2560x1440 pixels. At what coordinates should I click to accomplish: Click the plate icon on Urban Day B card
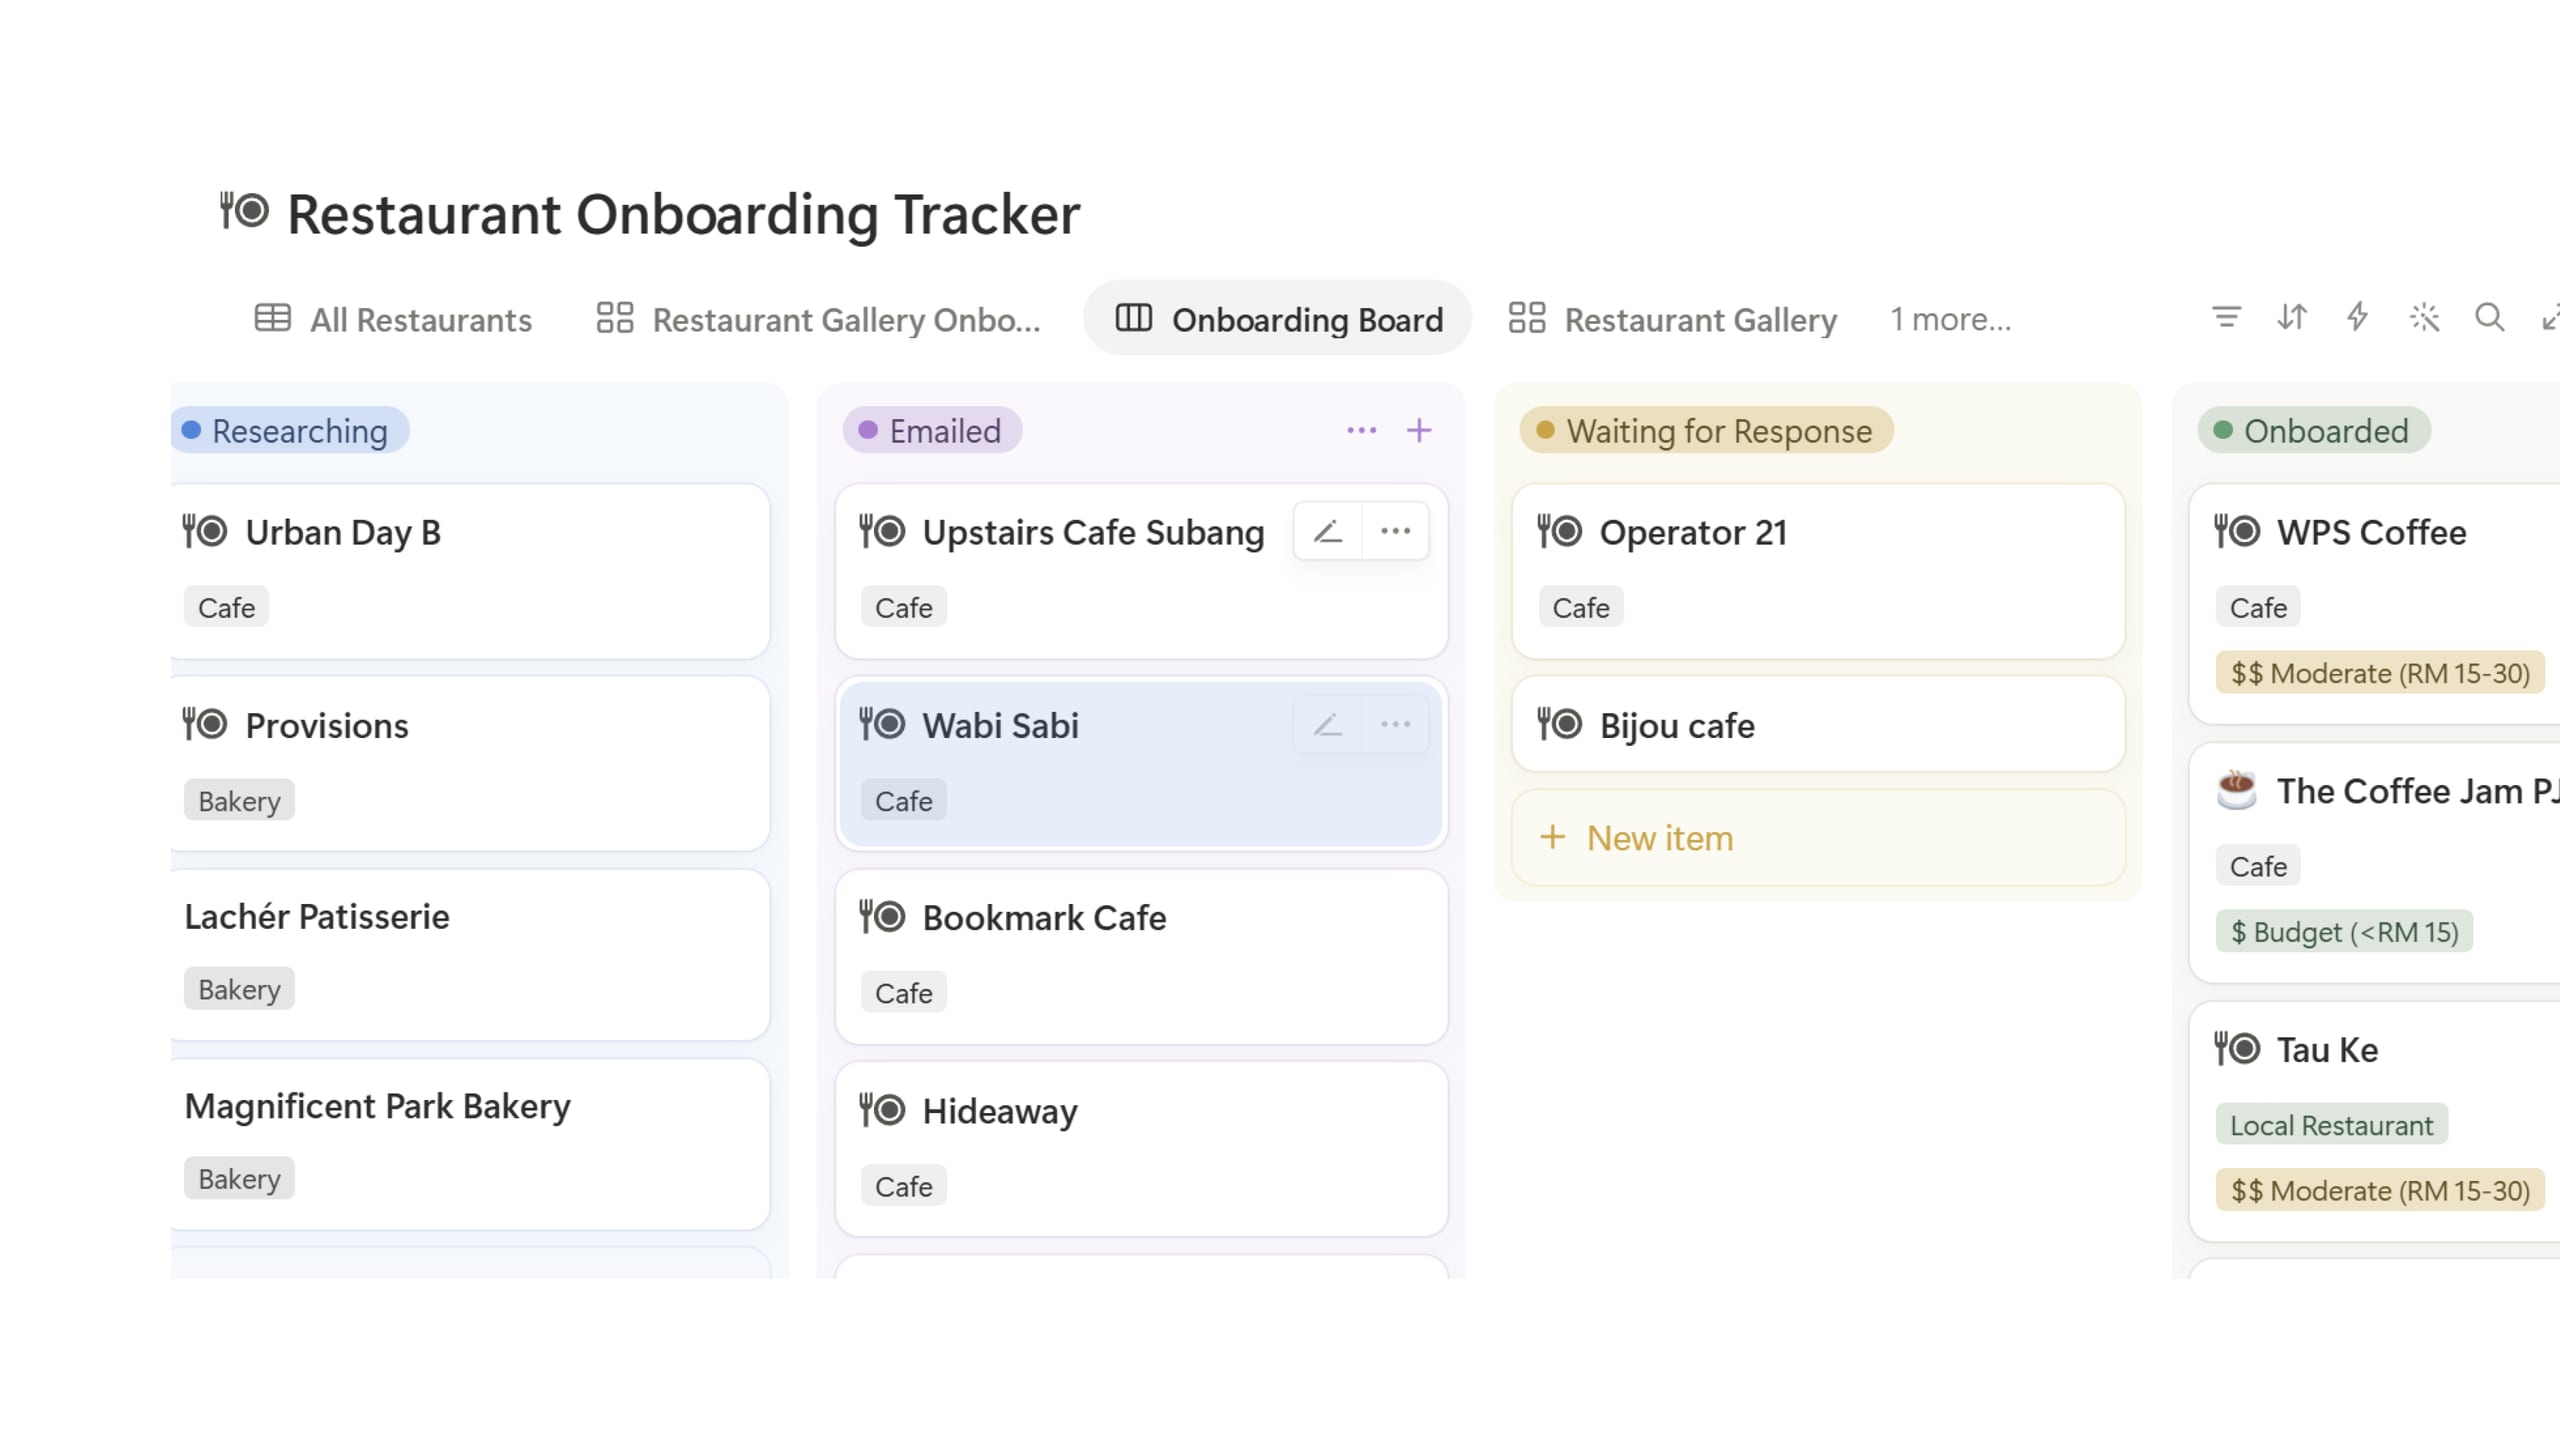205,531
